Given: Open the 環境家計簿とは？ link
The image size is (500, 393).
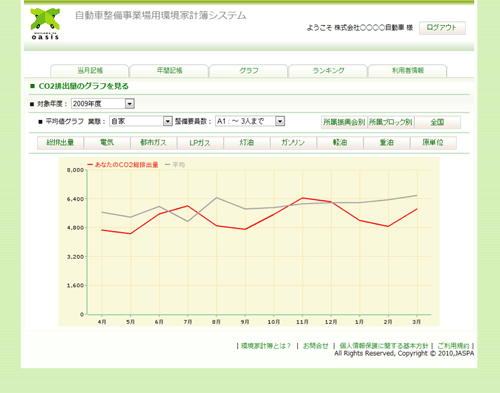Looking at the screenshot, I should coord(266,346).
